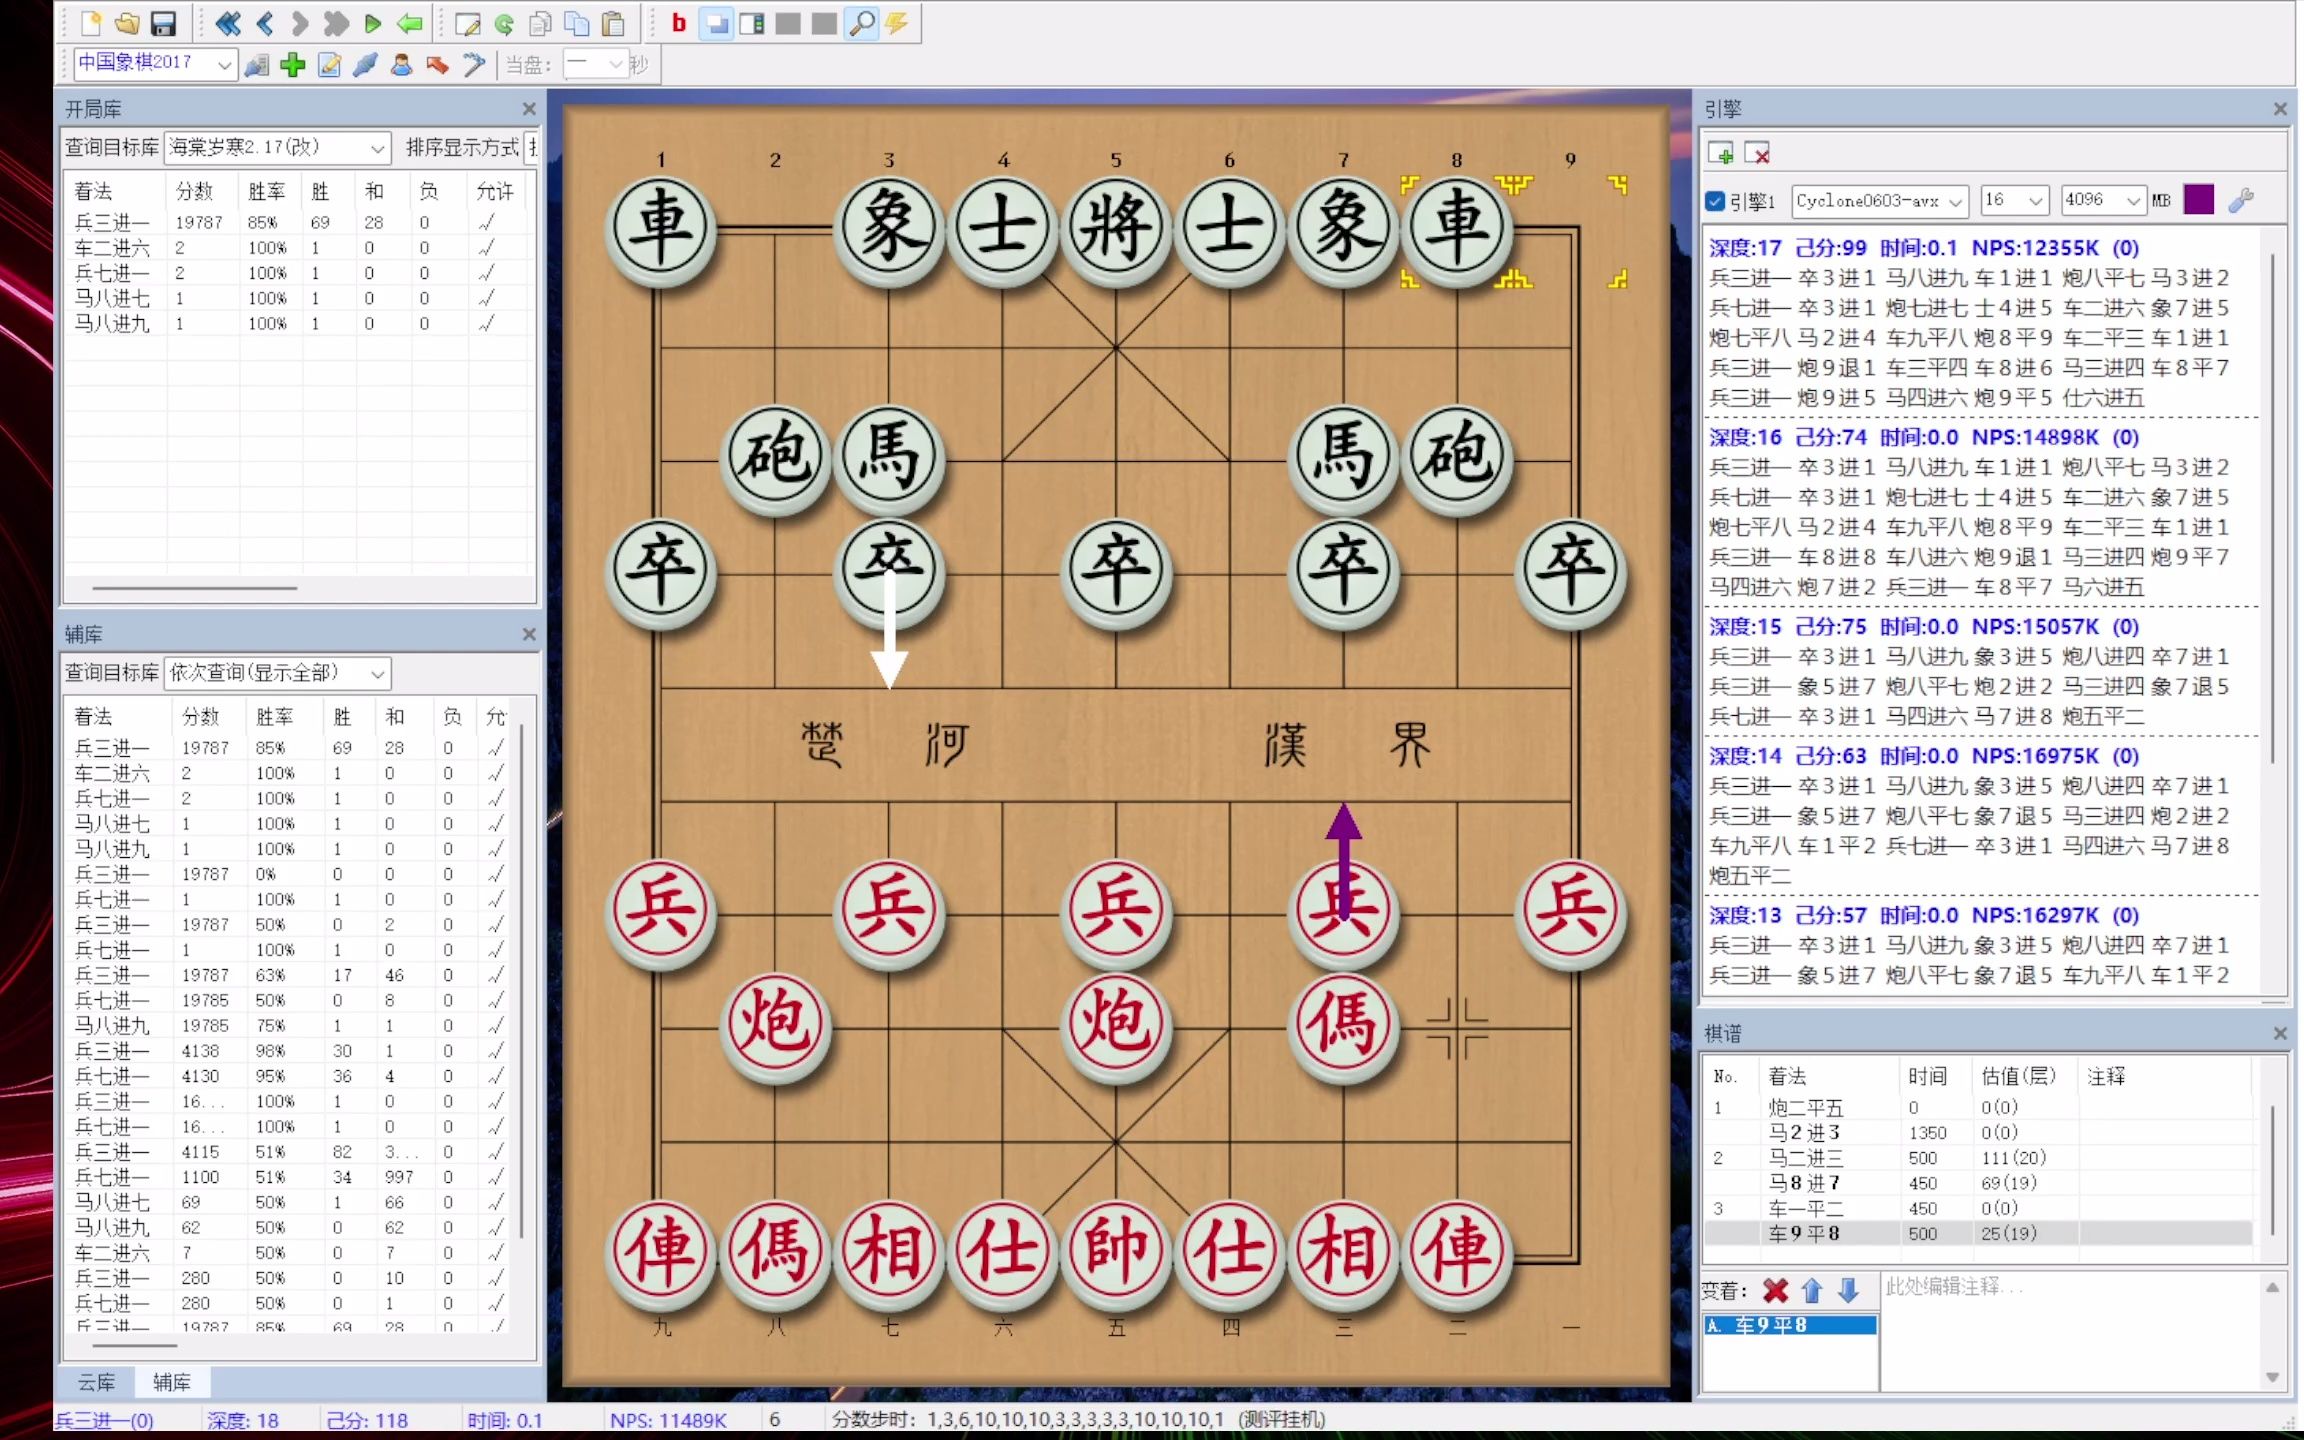Viewport: 2304px width, 1440px height.
Task: Step forward one move
Action: point(300,23)
